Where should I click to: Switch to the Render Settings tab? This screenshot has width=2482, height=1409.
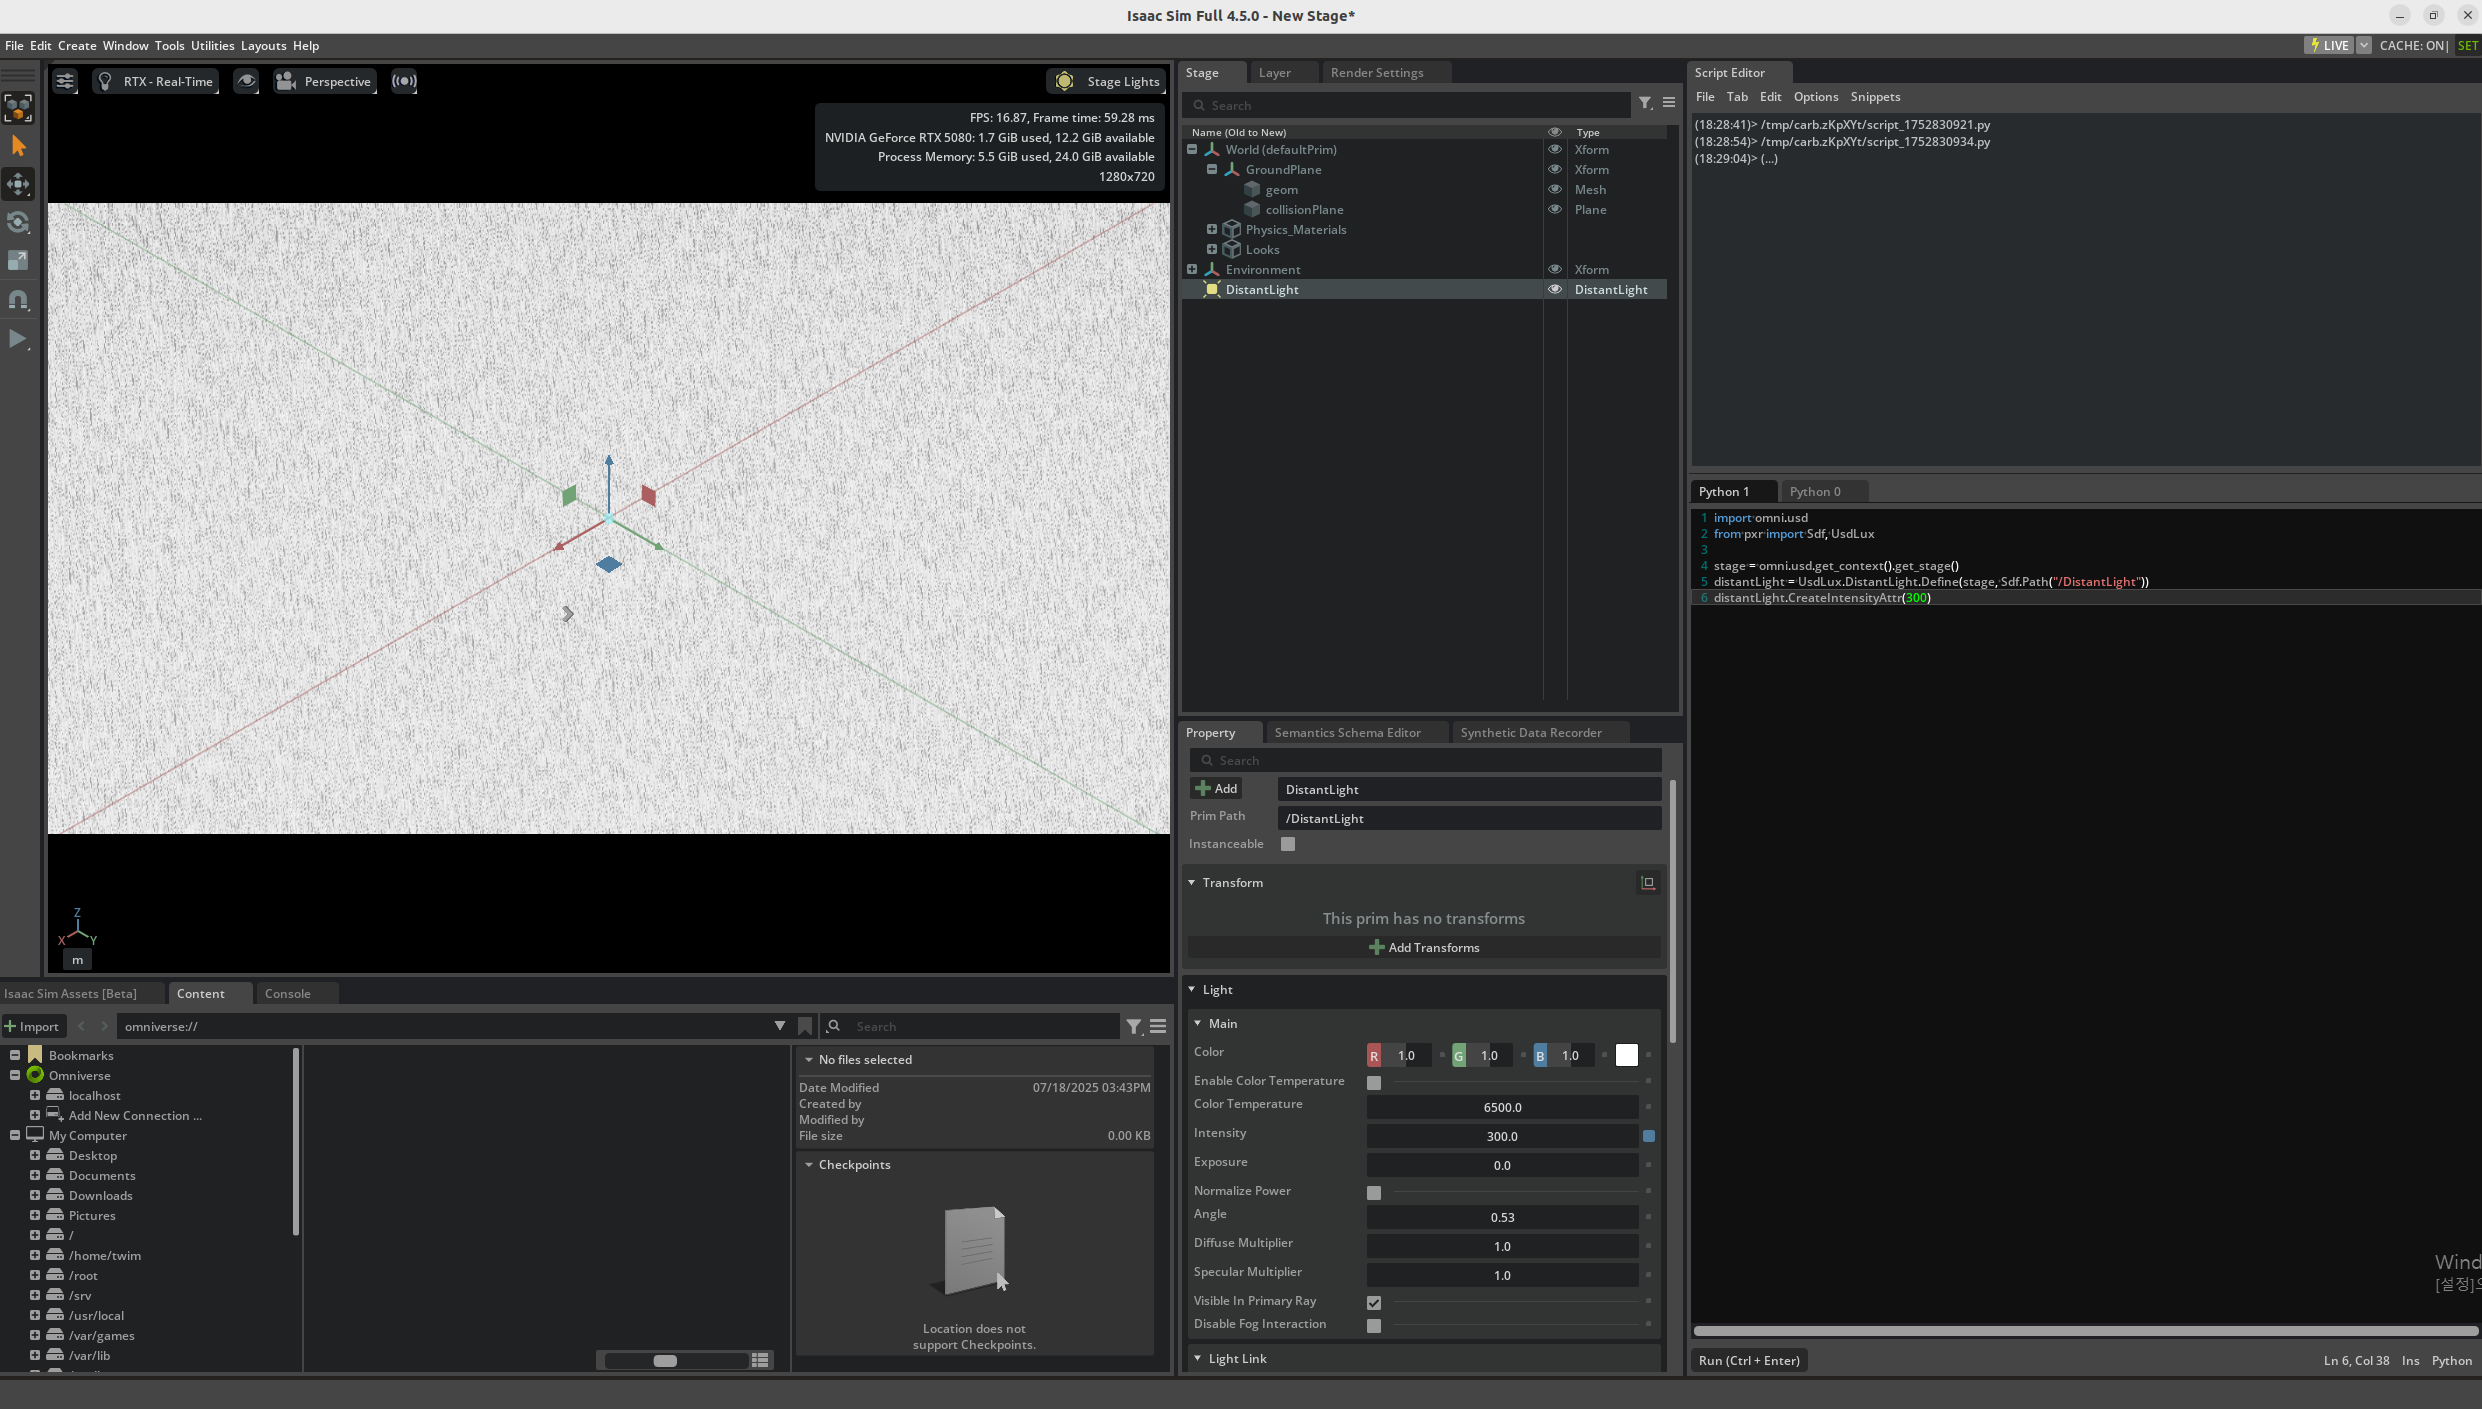click(1377, 73)
